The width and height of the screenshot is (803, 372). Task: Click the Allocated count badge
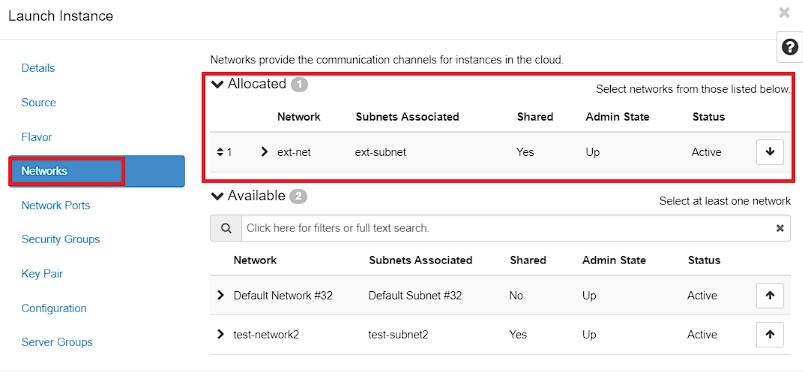[x=299, y=85]
